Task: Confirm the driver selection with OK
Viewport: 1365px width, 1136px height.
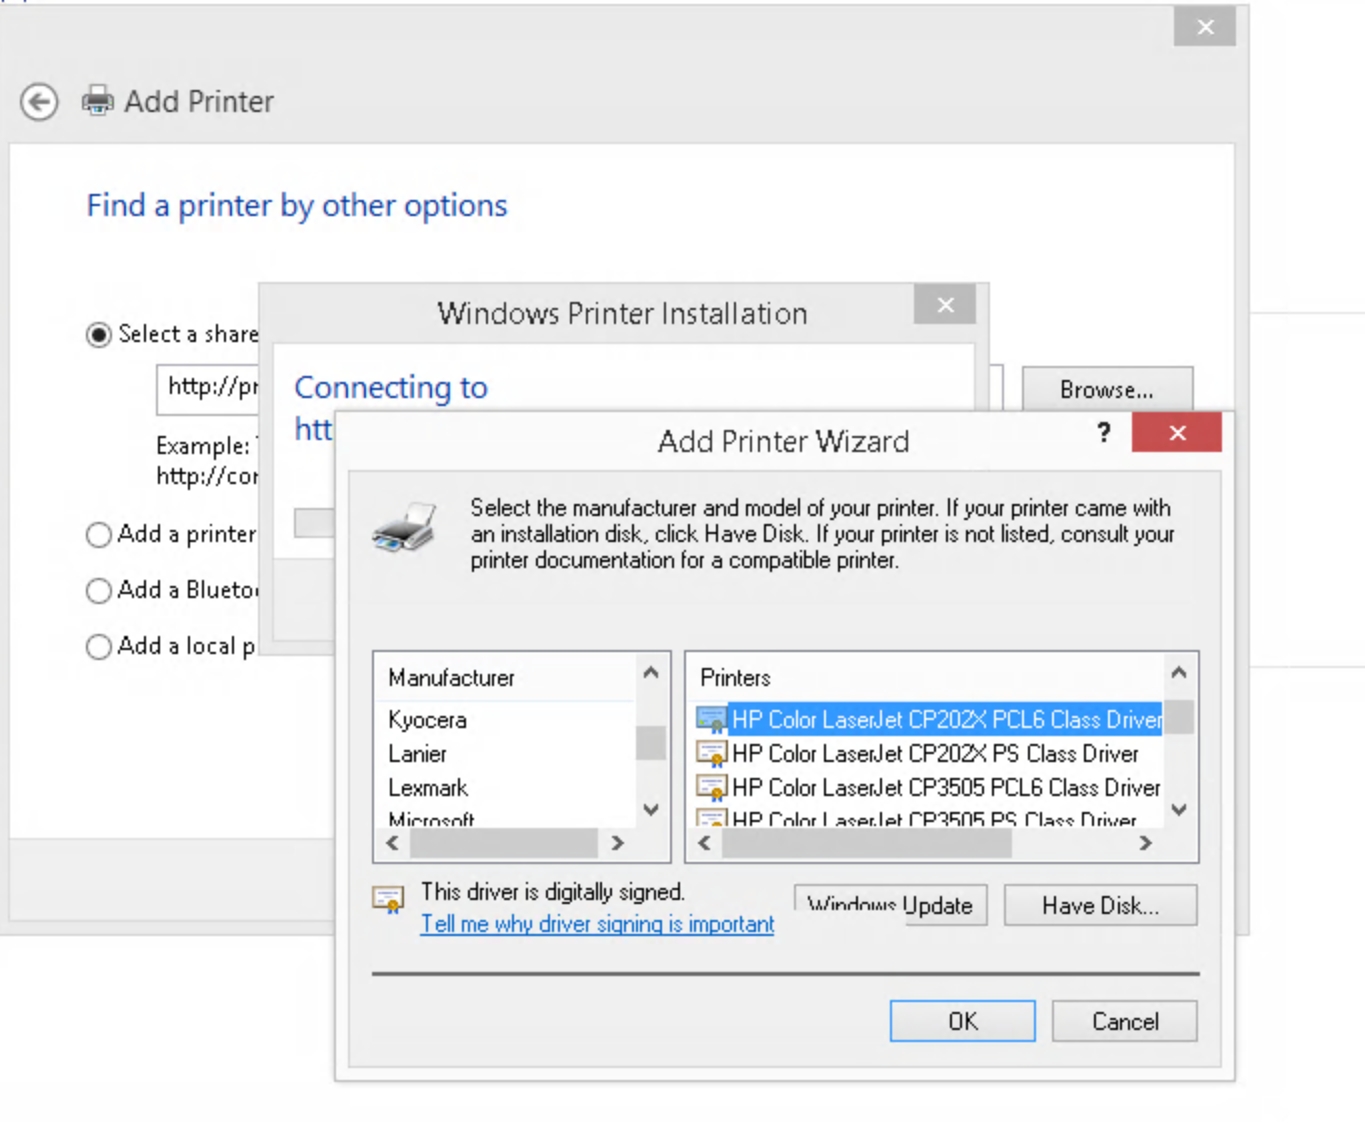Action: [x=962, y=1021]
